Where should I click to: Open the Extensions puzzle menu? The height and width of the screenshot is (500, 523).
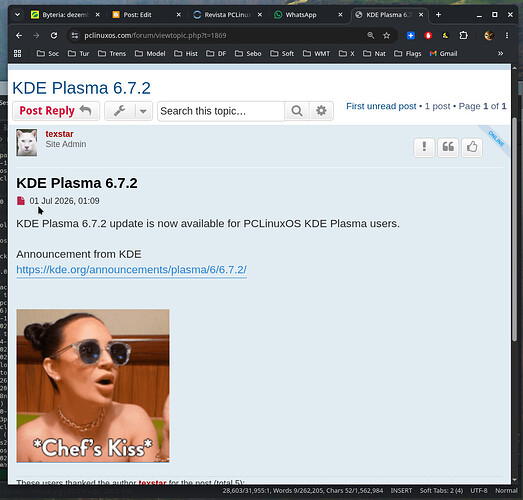point(463,35)
